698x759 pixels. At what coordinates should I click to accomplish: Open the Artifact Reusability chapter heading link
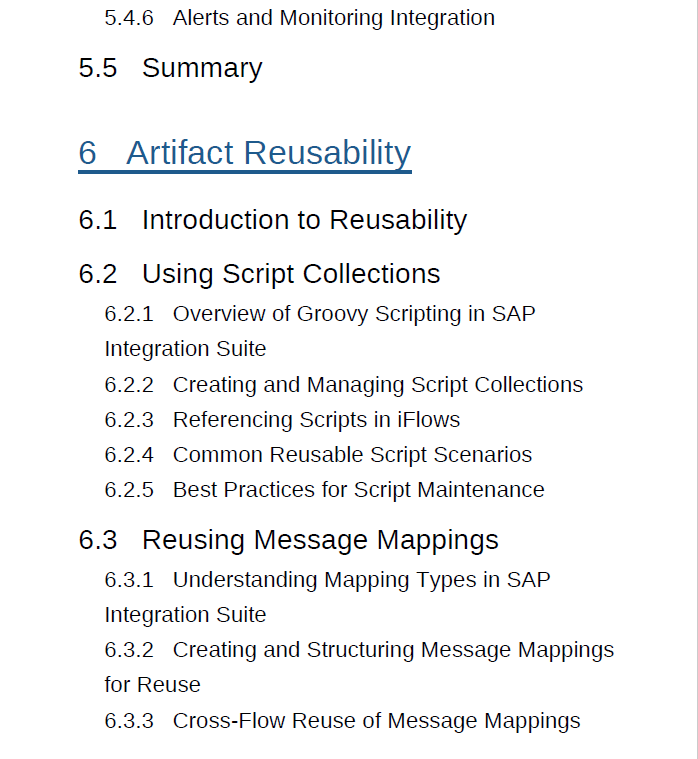[268, 153]
